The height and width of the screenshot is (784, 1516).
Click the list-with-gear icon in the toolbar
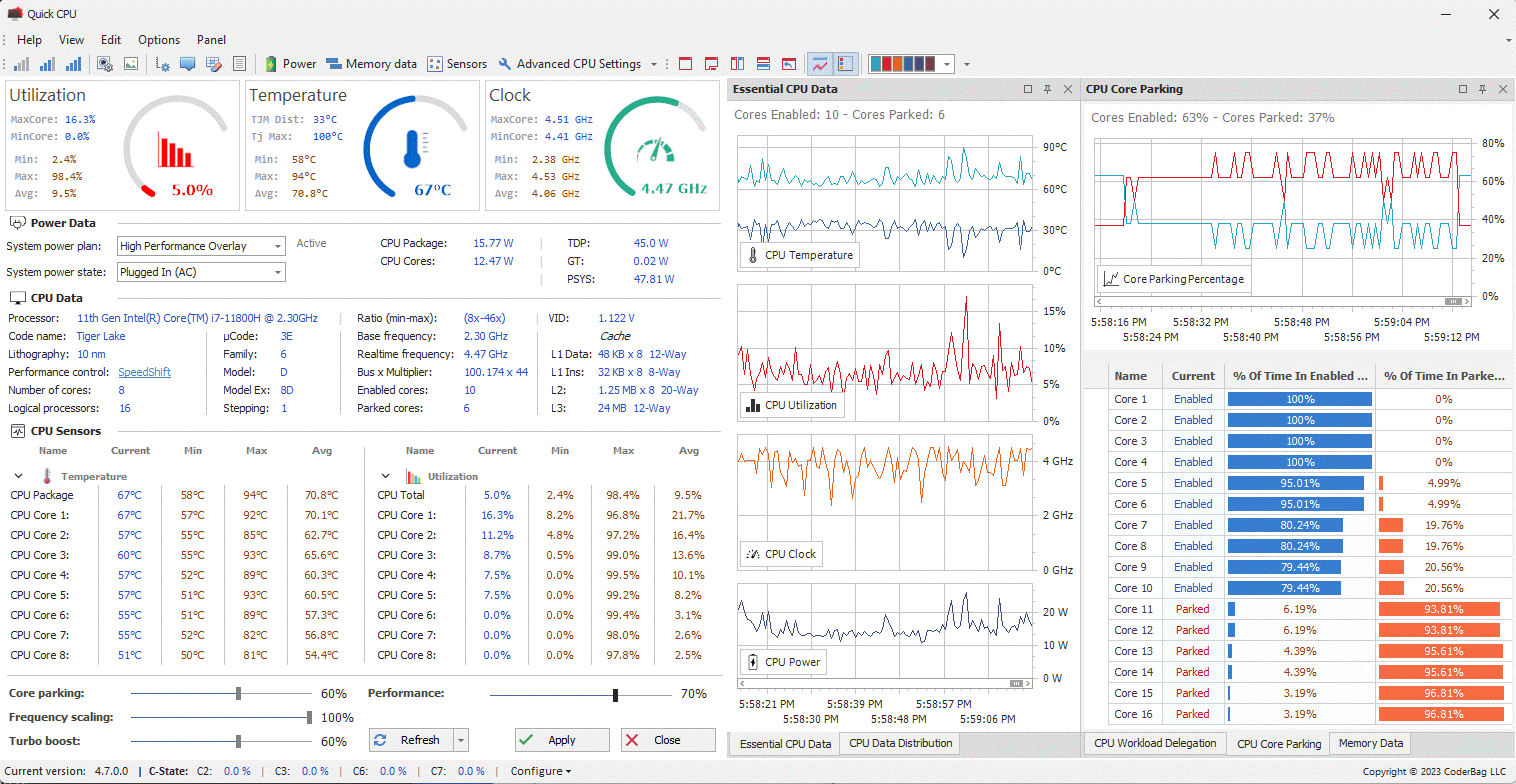(x=164, y=64)
